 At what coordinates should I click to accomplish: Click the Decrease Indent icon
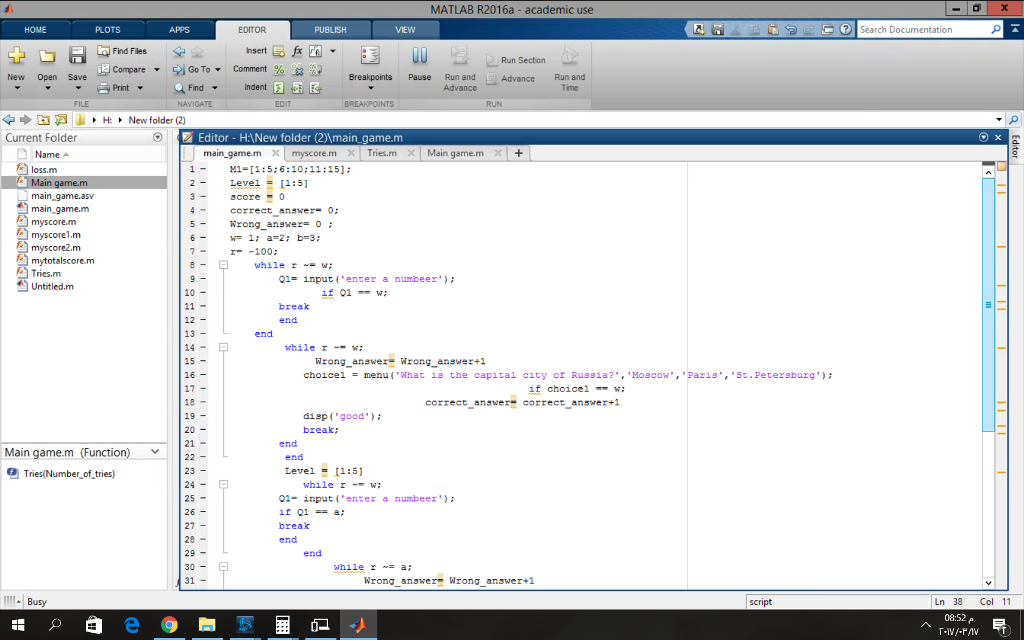click(315, 88)
